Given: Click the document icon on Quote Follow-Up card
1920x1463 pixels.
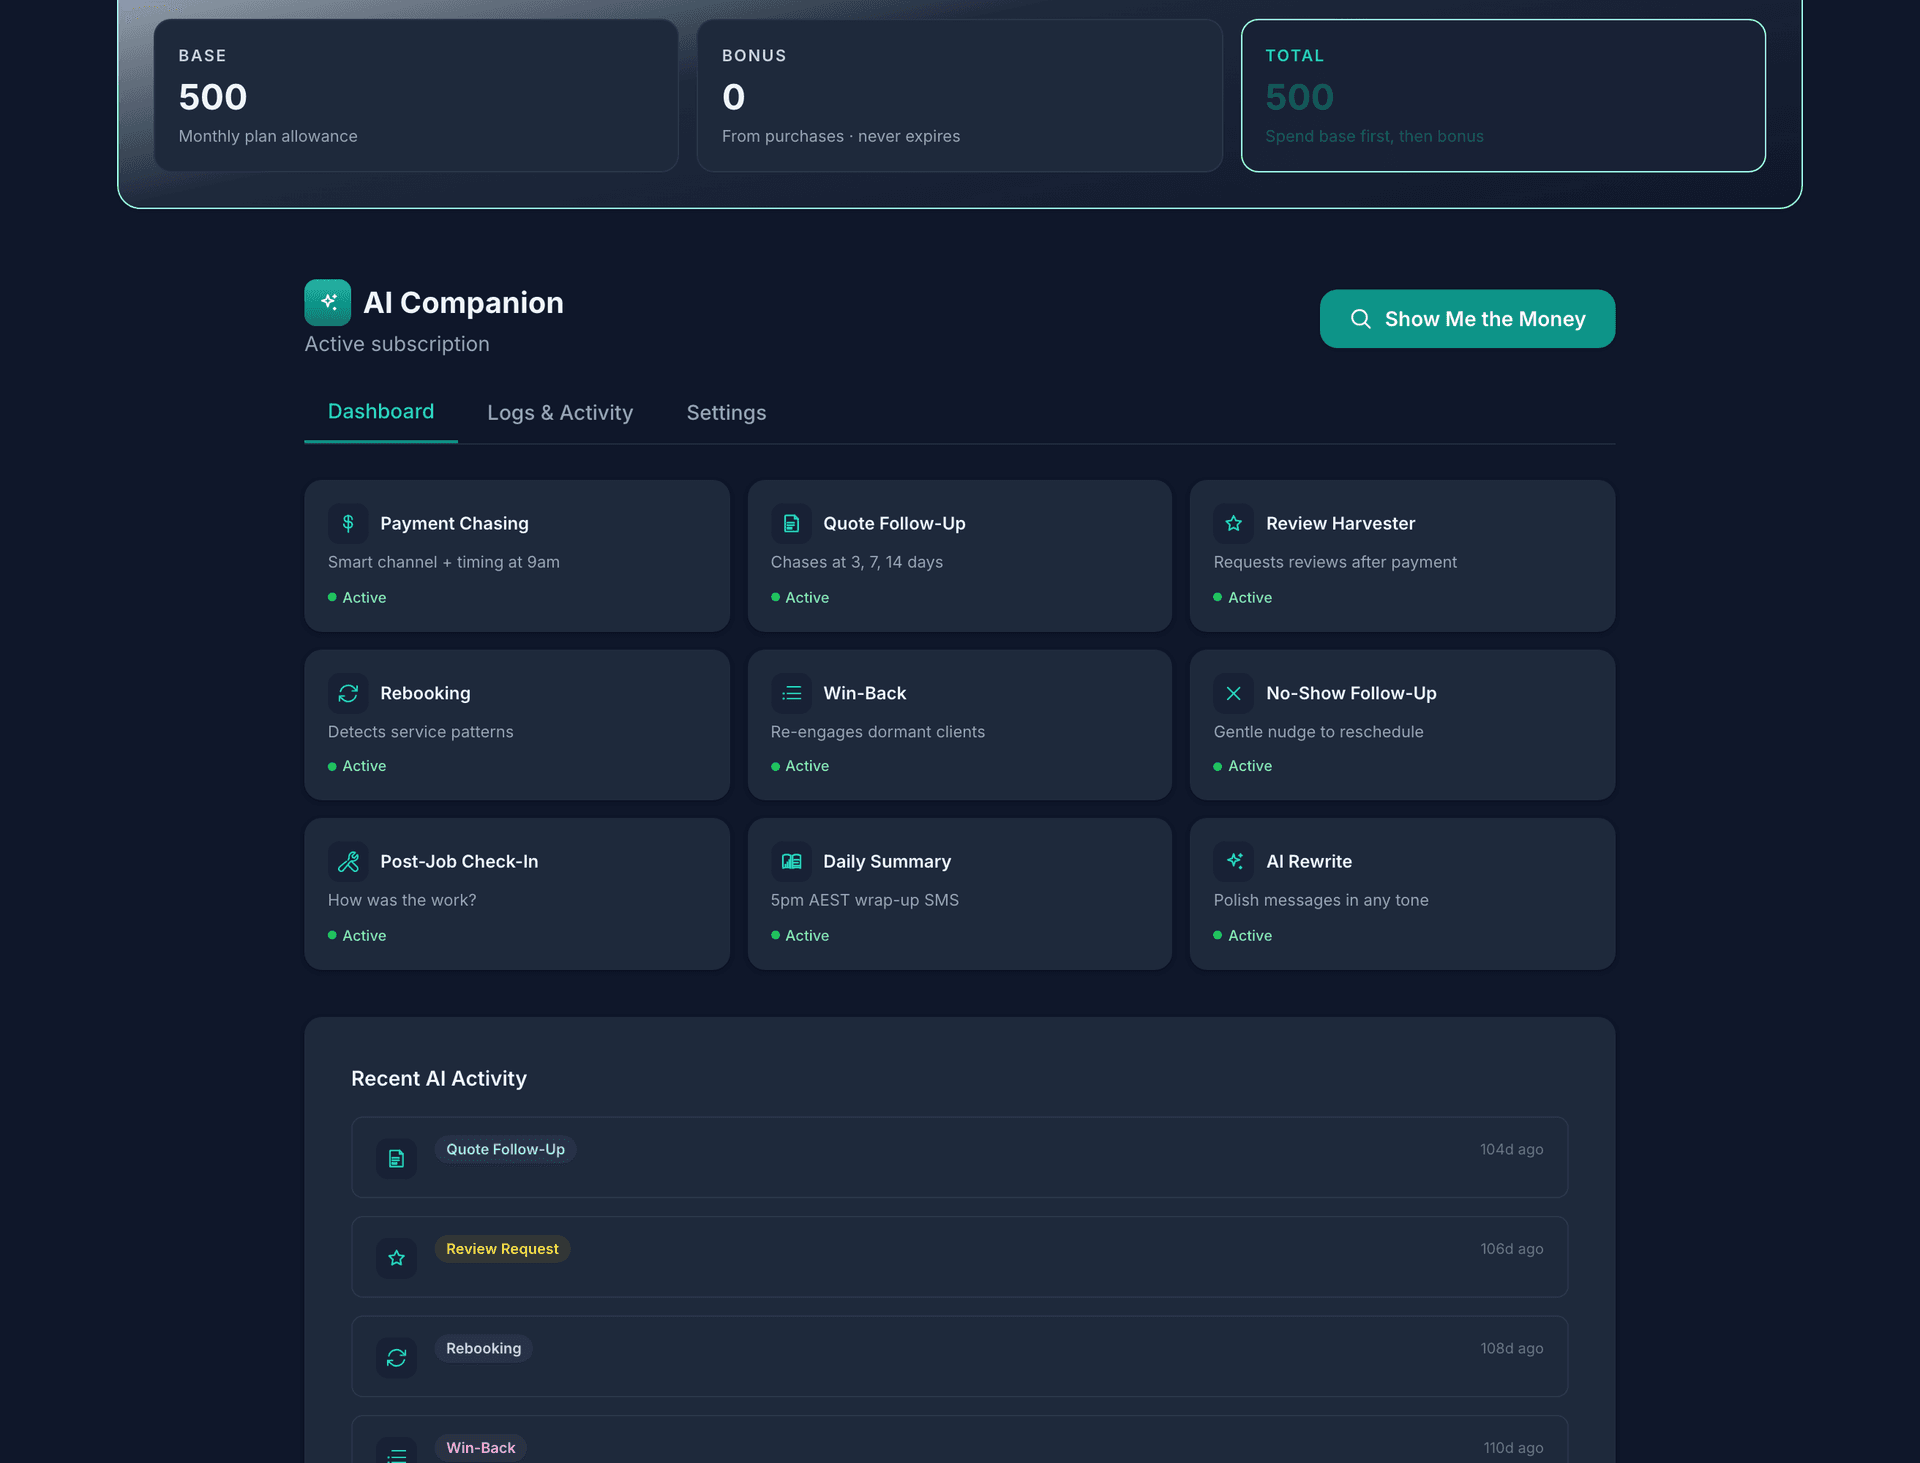Looking at the screenshot, I should coord(791,523).
